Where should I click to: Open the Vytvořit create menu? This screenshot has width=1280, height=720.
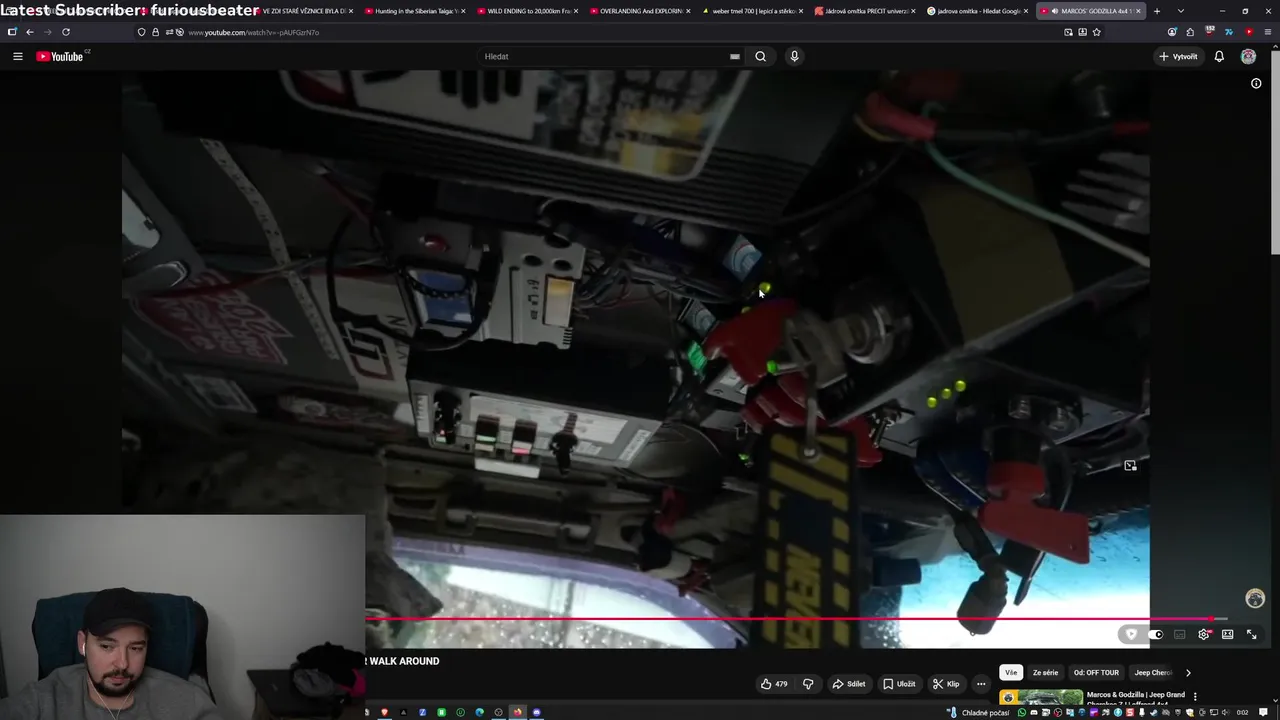tap(1178, 56)
